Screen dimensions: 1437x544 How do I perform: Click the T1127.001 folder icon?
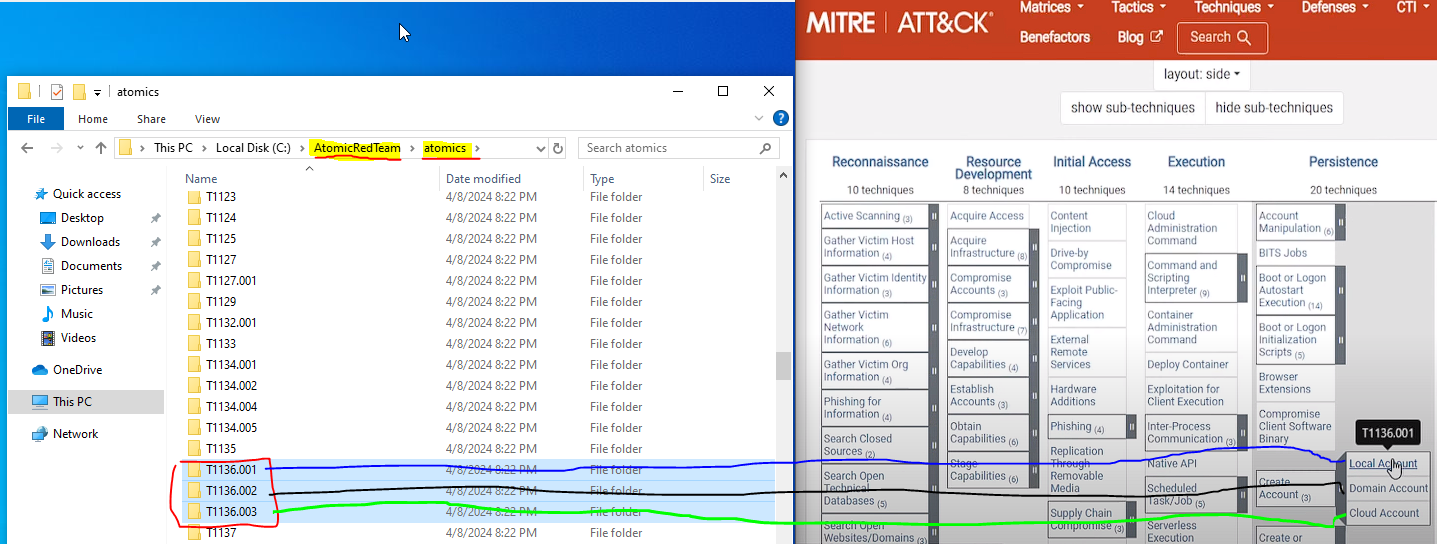(194, 281)
